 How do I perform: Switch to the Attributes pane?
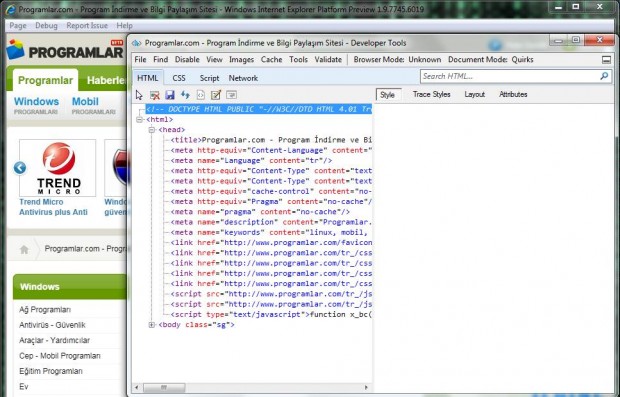pyautogui.click(x=513, y=95)
